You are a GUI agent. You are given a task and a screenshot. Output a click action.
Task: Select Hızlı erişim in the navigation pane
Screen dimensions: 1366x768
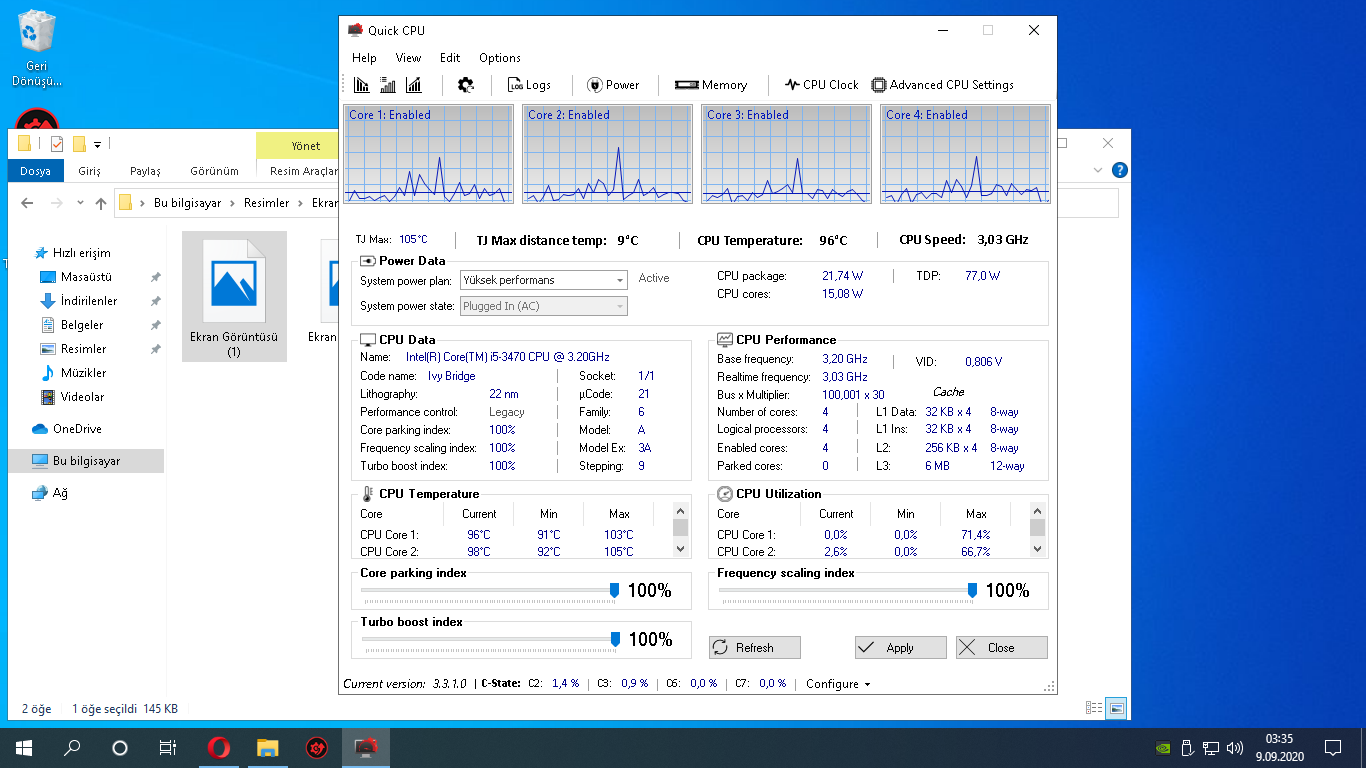pyautogui.click(x=82, y=253)
